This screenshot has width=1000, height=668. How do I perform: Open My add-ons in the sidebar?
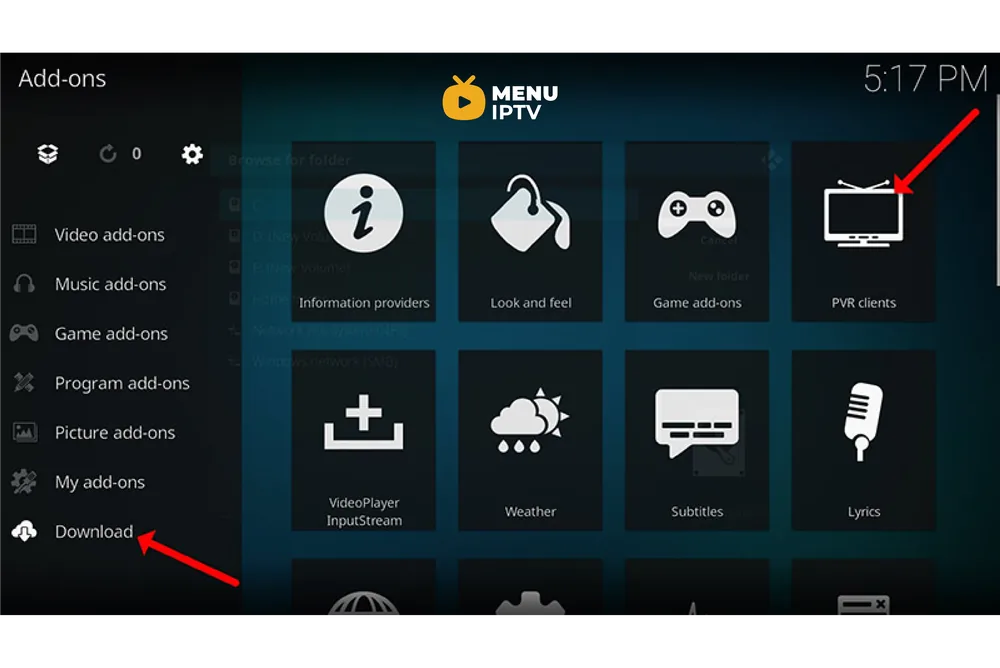pyautogui.click(x=99, y=482)
